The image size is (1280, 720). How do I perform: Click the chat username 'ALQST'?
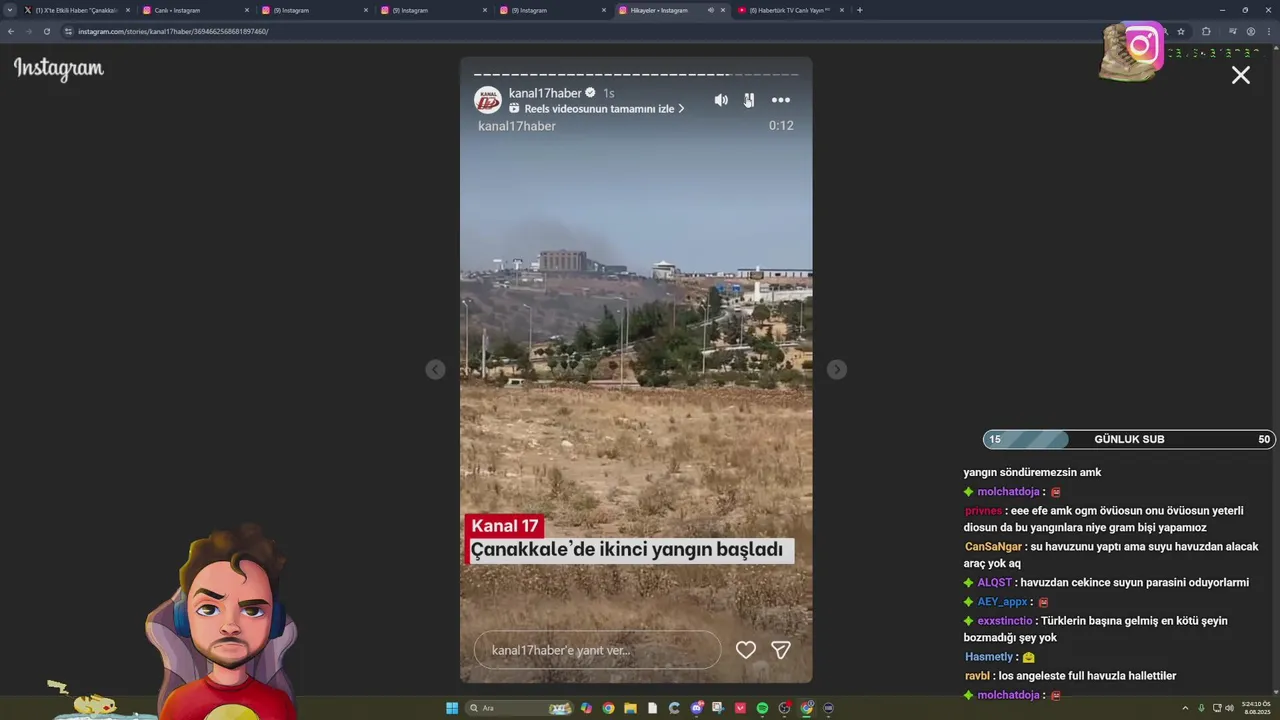[995, 583]
